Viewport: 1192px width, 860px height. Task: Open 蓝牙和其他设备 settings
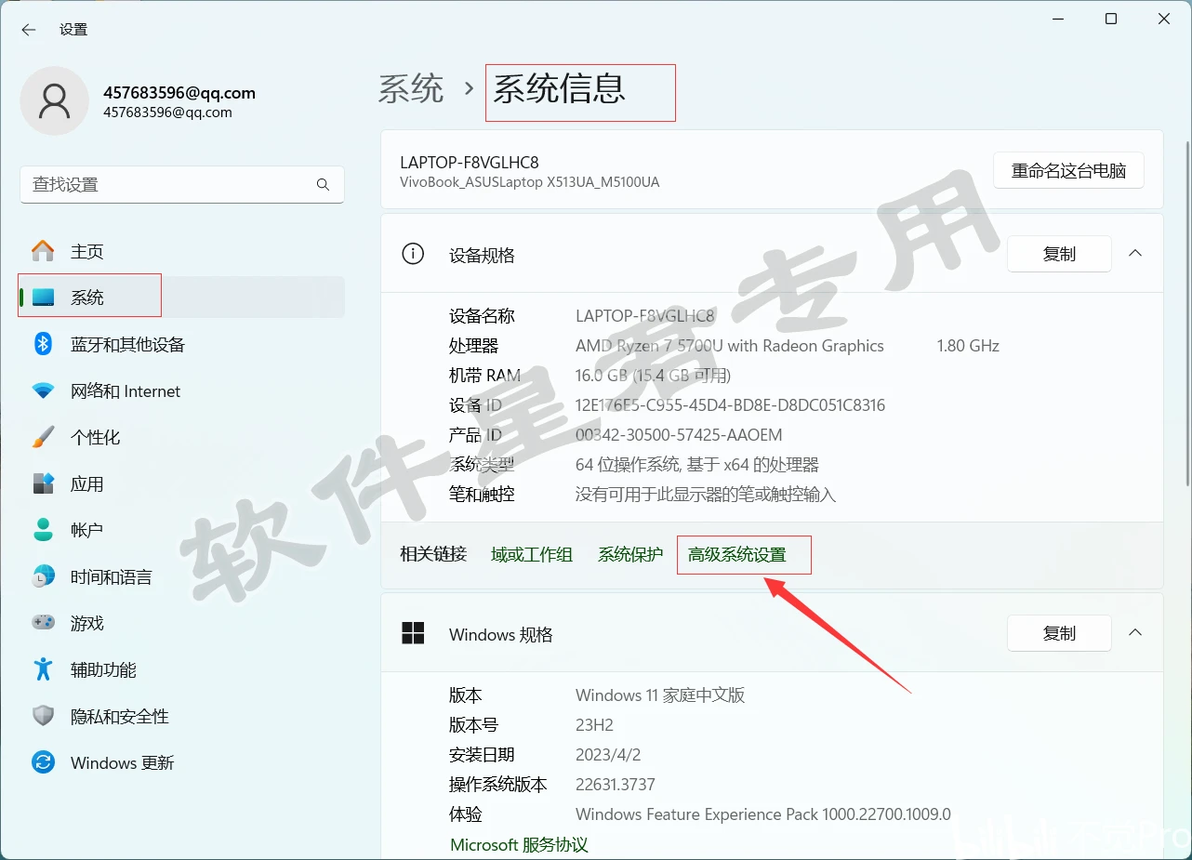182,344
